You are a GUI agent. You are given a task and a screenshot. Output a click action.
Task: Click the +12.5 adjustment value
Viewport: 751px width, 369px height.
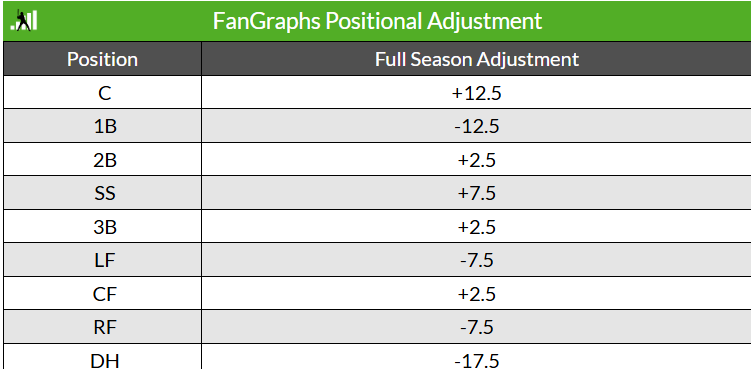tap(477, 93)
